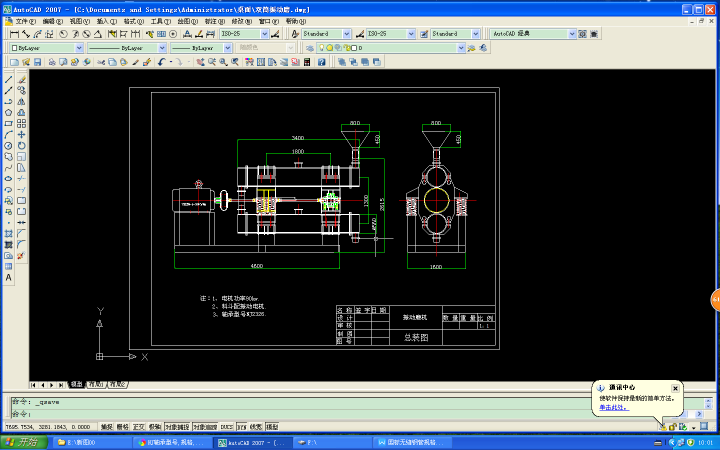
Task: Click the Undo arrow icon
Action: (x=161, y=62)
